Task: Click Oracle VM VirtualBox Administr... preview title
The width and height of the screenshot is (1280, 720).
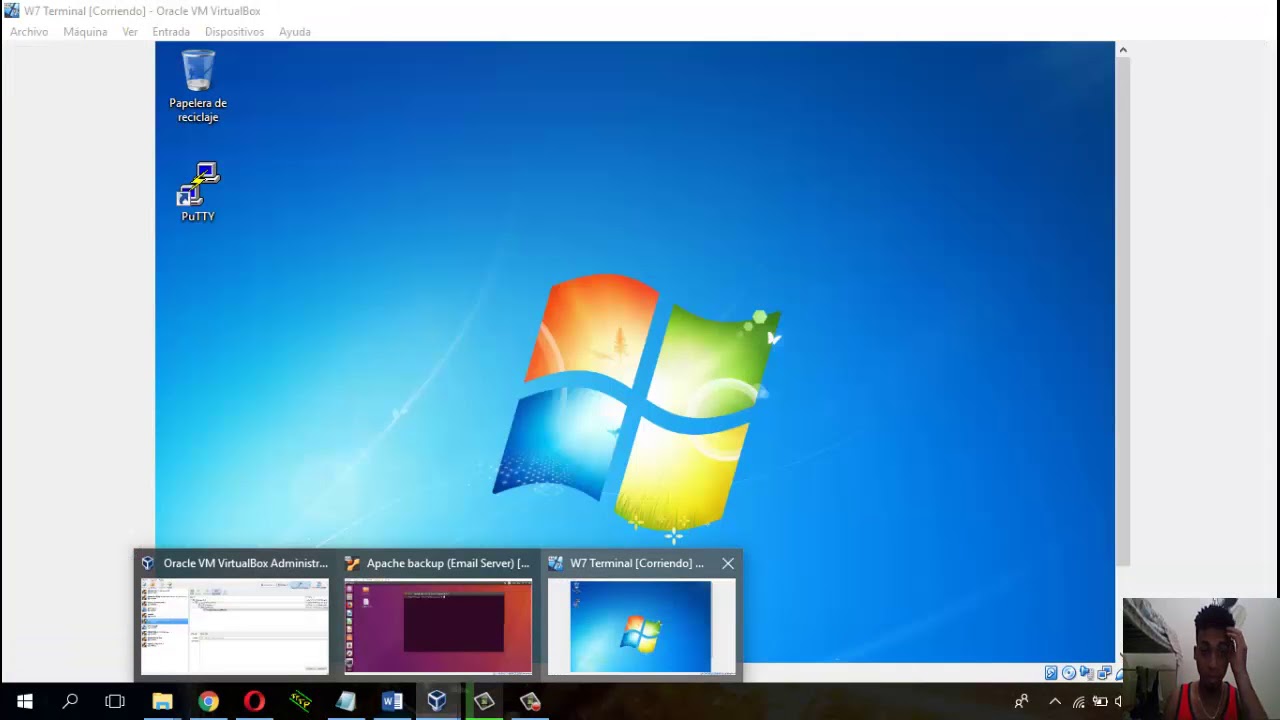Action: pos(245,563)
